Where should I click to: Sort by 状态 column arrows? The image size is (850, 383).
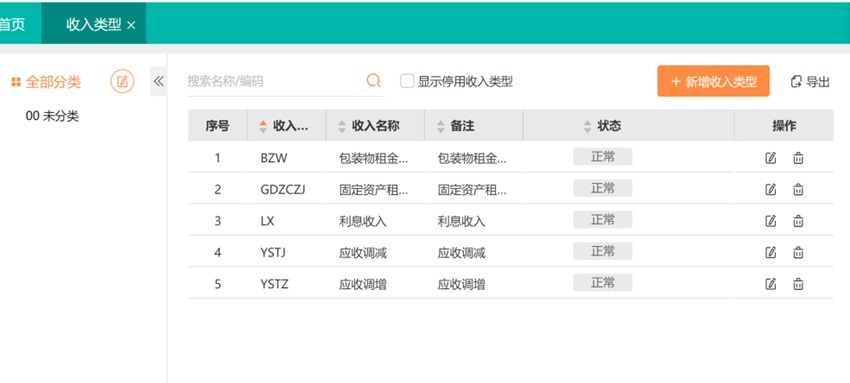click(x=587, y=126)
